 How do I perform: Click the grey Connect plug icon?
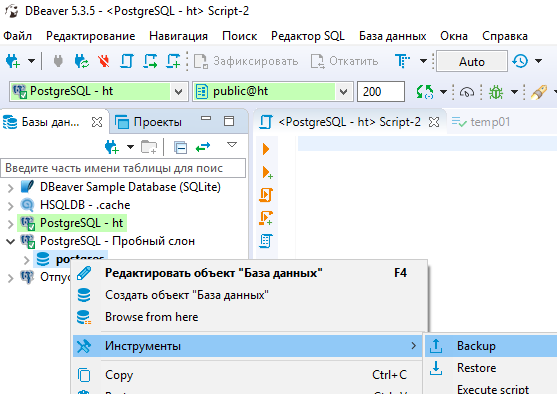point(58,61)
